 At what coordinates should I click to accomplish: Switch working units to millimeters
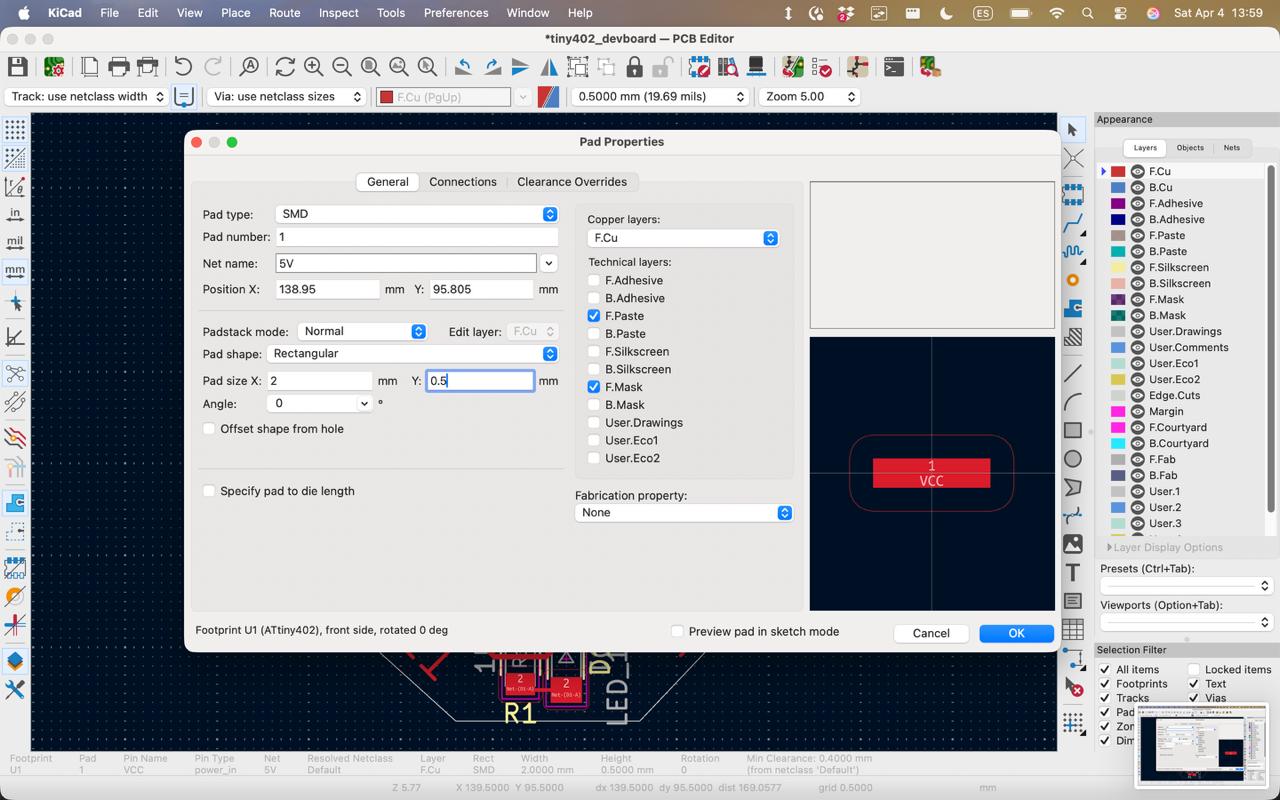(x=14, y=270)
